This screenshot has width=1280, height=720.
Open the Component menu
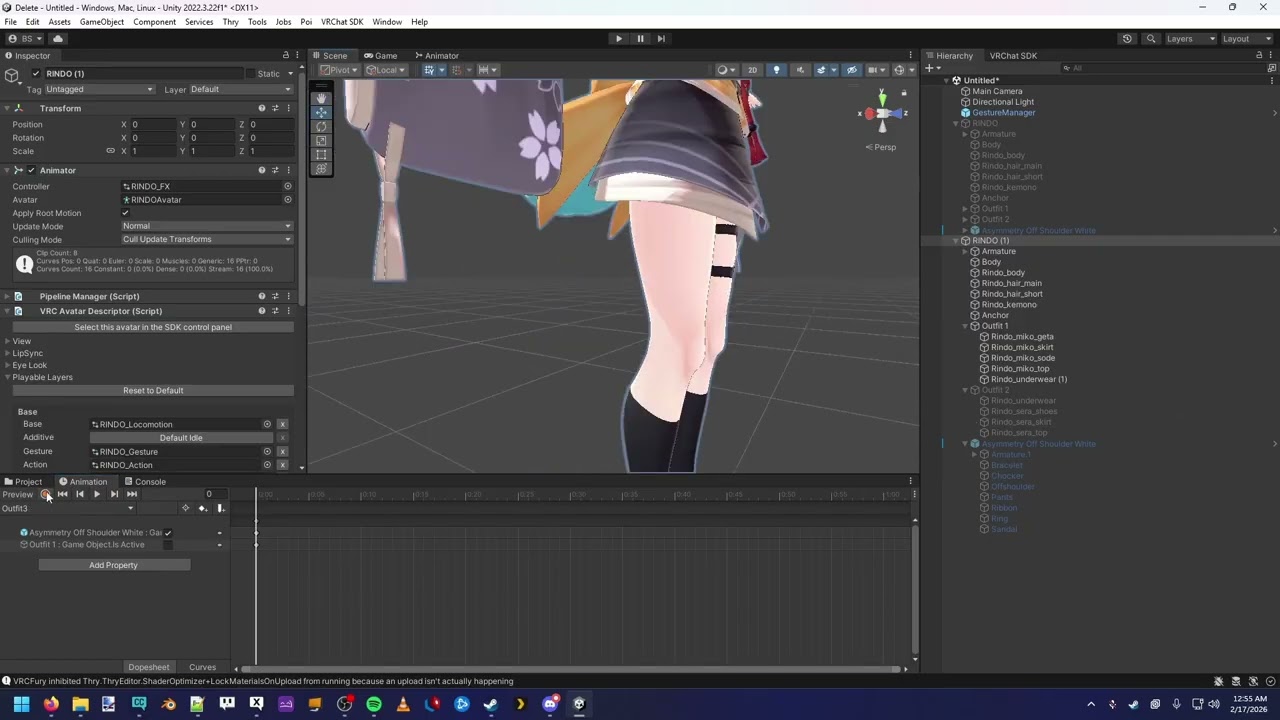[154, 22]
